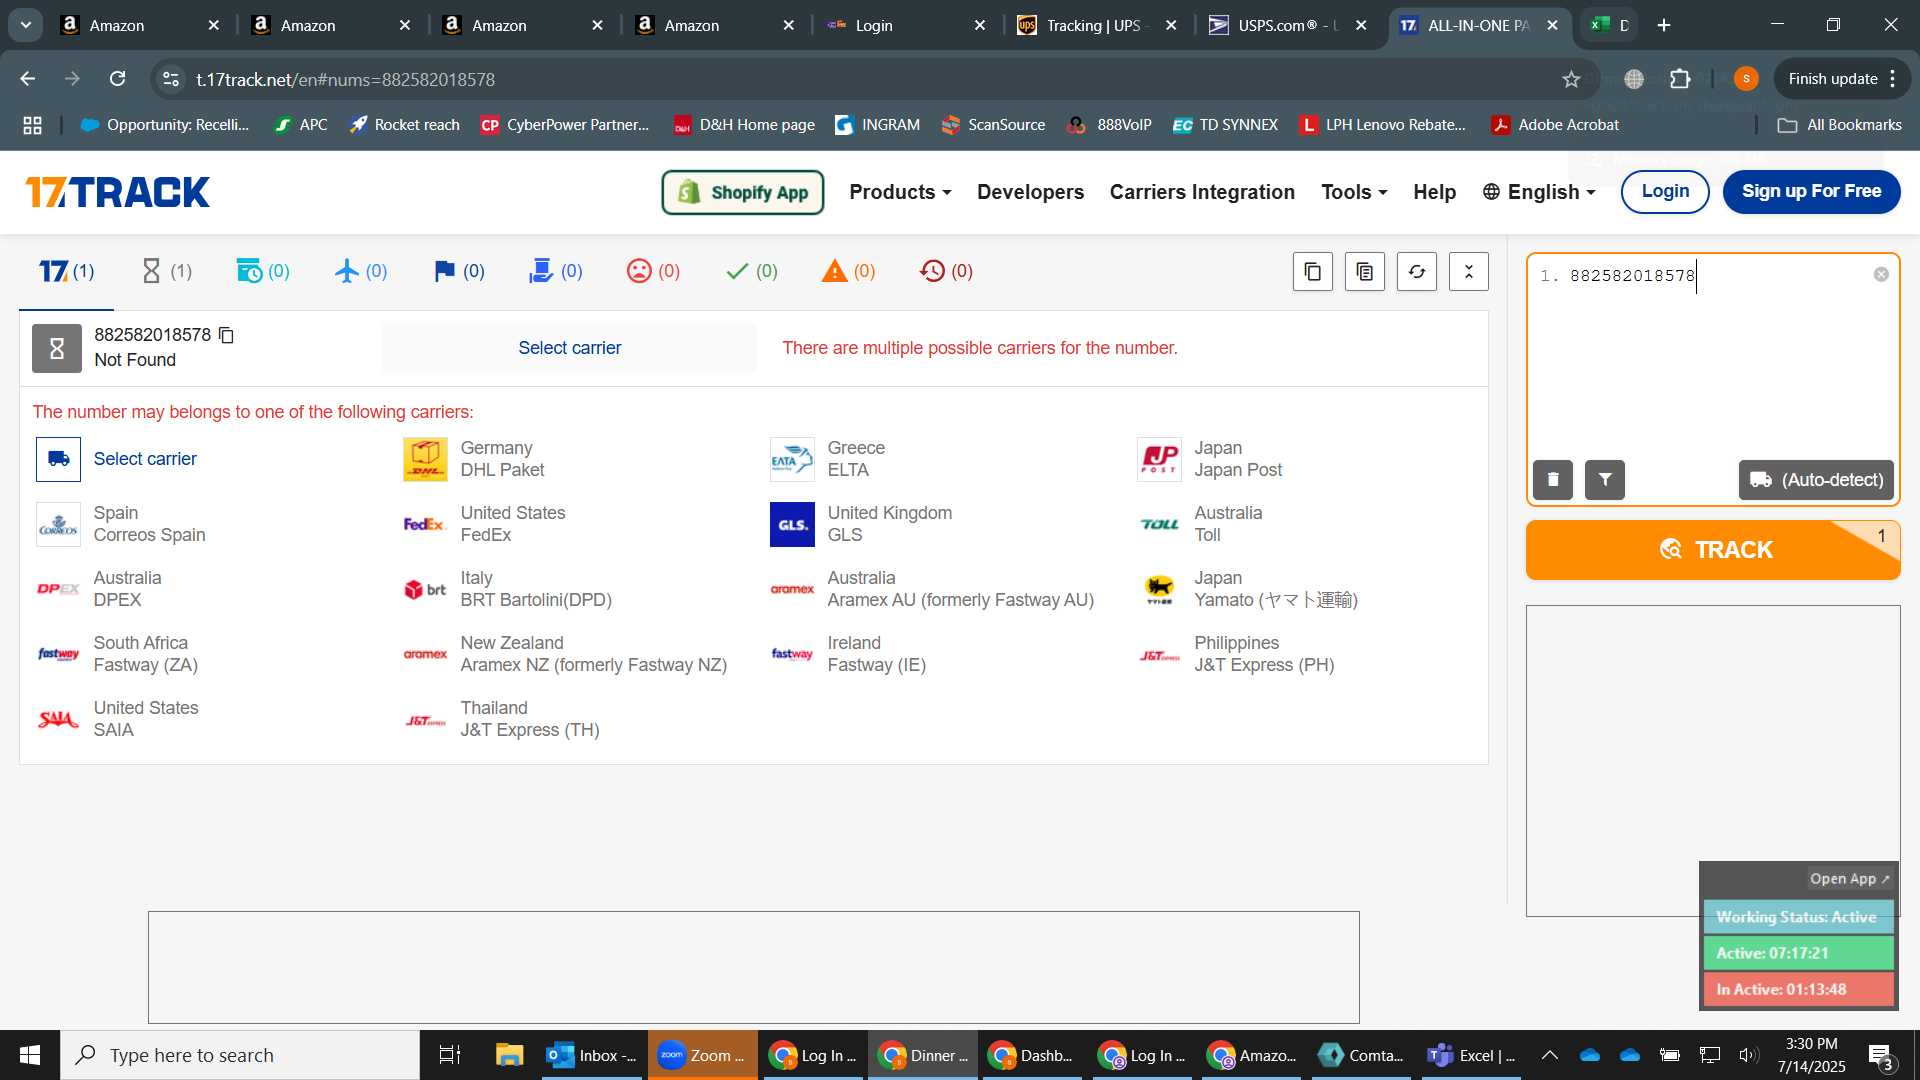This screenshot has width=1920, height=1080.
Task: Click the filter numbers icon
Action: [x=1605, y=480]
